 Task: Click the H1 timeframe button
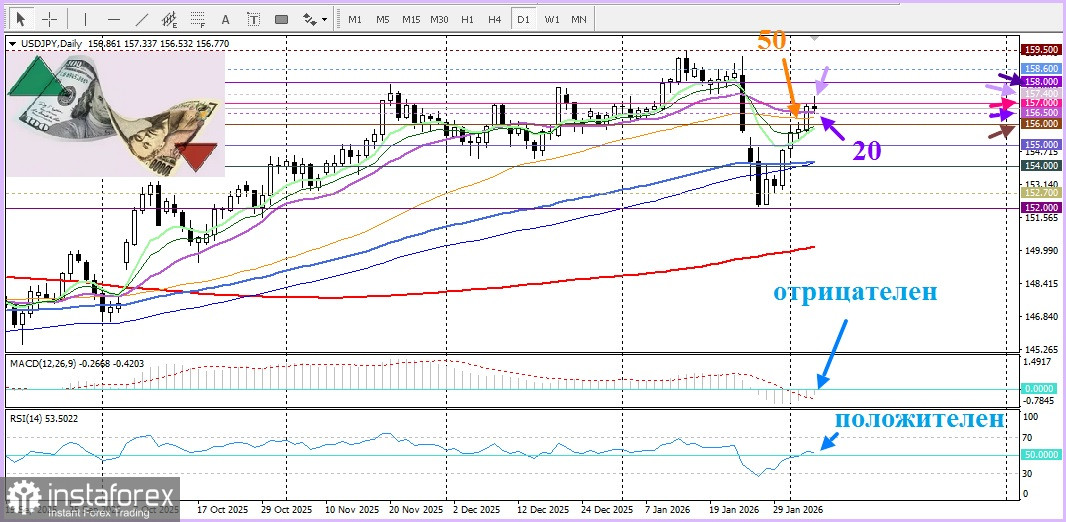[467, 19]
